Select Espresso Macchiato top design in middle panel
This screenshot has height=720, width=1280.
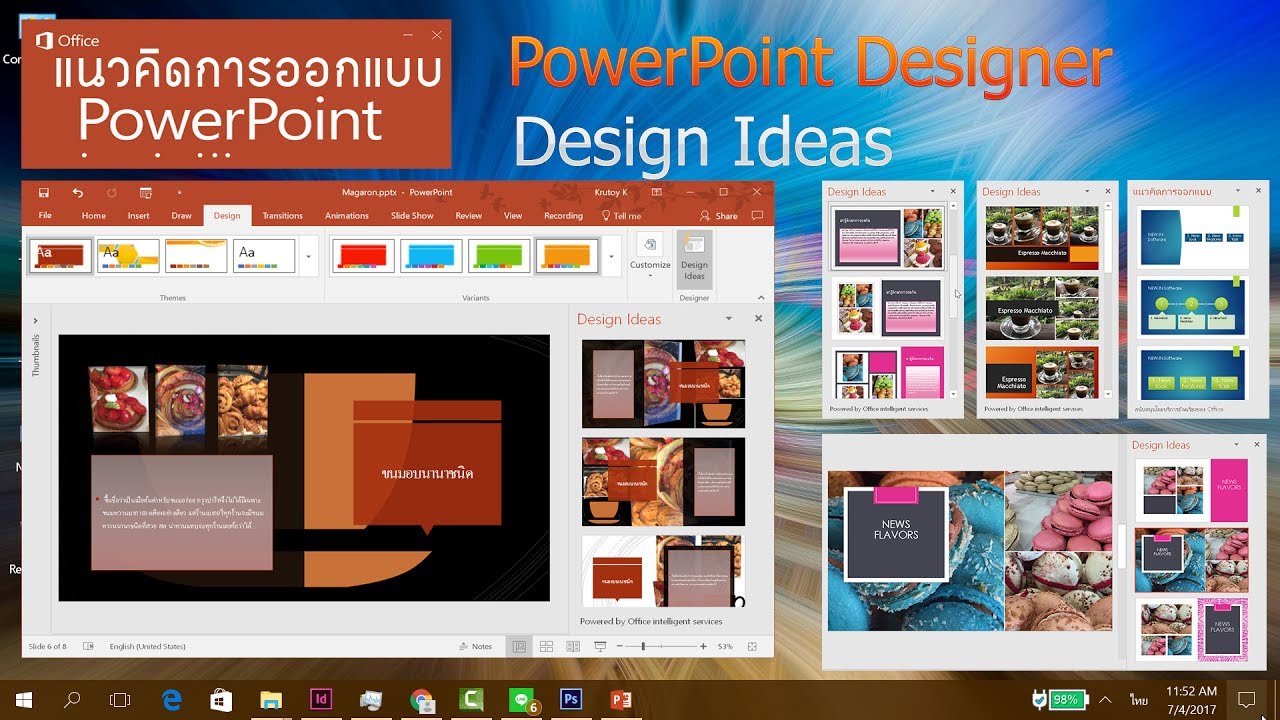point(1042,238)
